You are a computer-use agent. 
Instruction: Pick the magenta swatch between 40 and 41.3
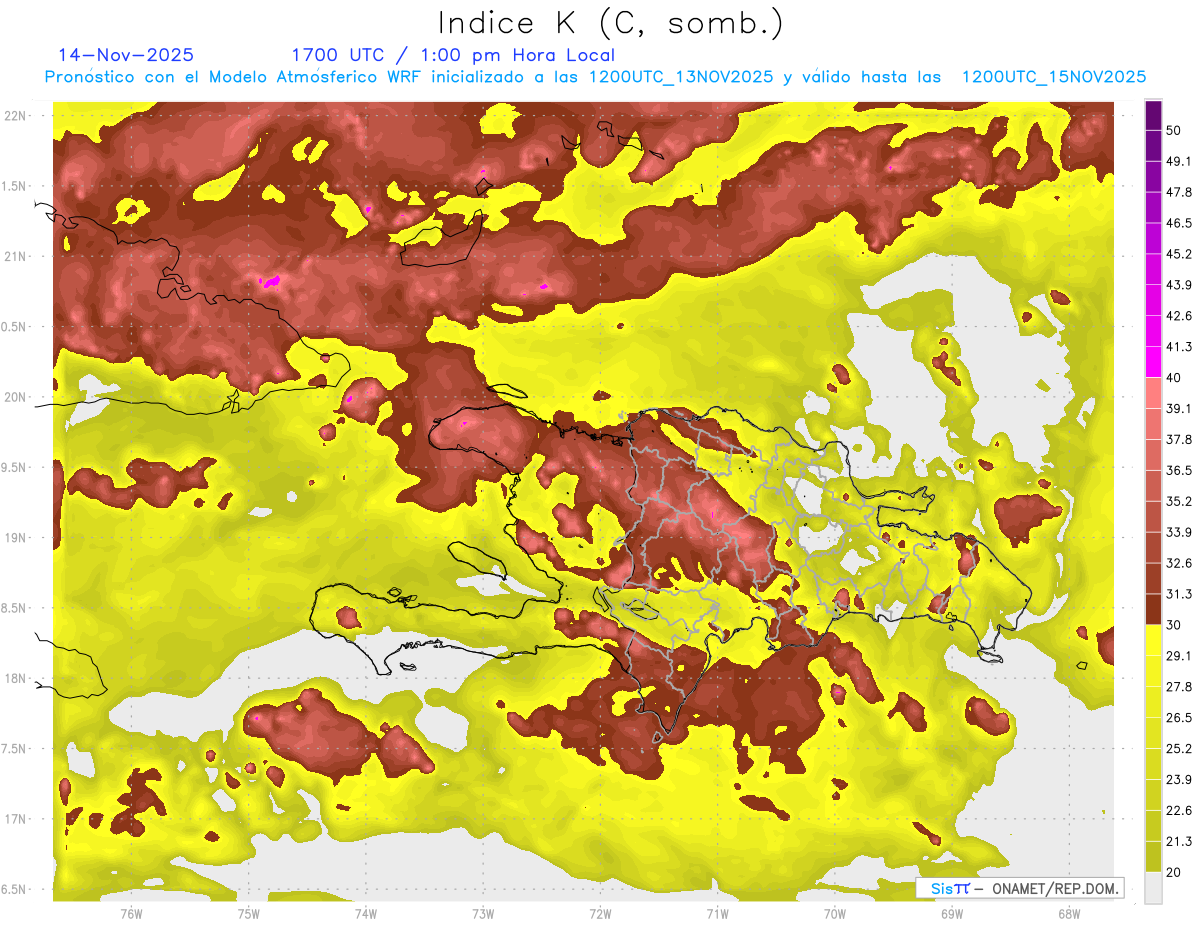pyautogui.click(x=1153, y=362)
